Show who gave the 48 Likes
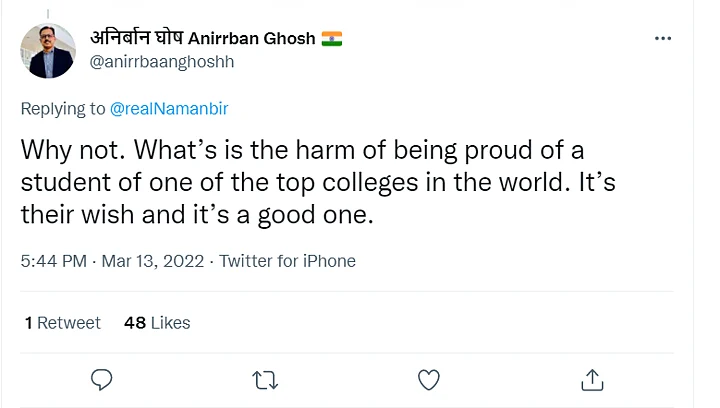Image resolution: width=720 pixels, height=408 pixels. (157, 323)
